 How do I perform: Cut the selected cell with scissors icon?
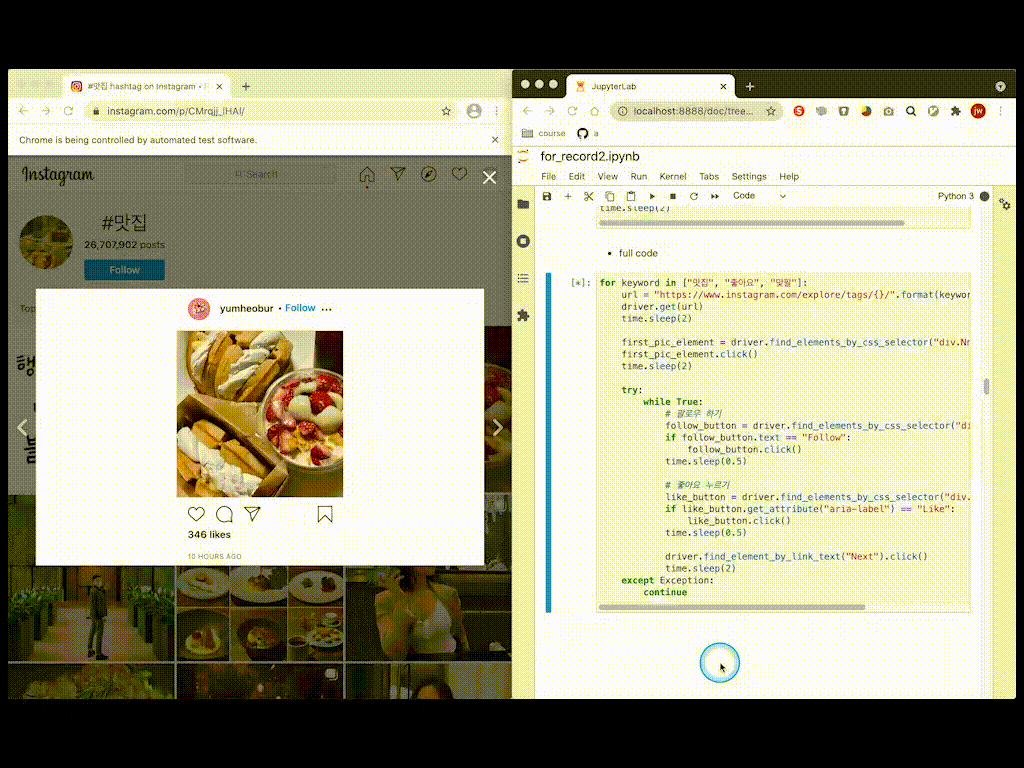click(x=588, y=196)
